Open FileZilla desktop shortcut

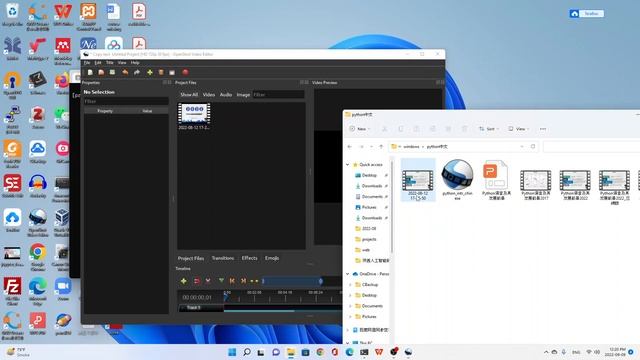(x=12, y=291)
